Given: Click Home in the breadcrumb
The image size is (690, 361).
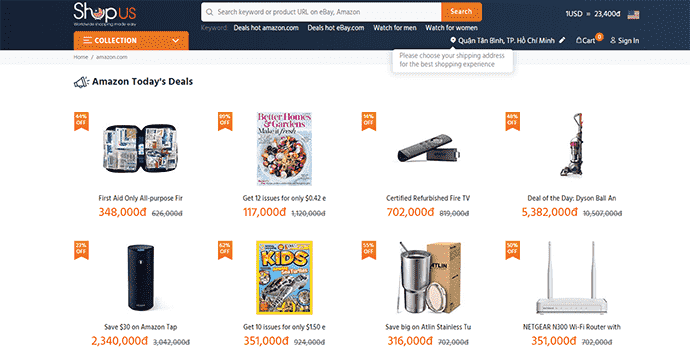Looking at the screenshot, I should [81, 57].
